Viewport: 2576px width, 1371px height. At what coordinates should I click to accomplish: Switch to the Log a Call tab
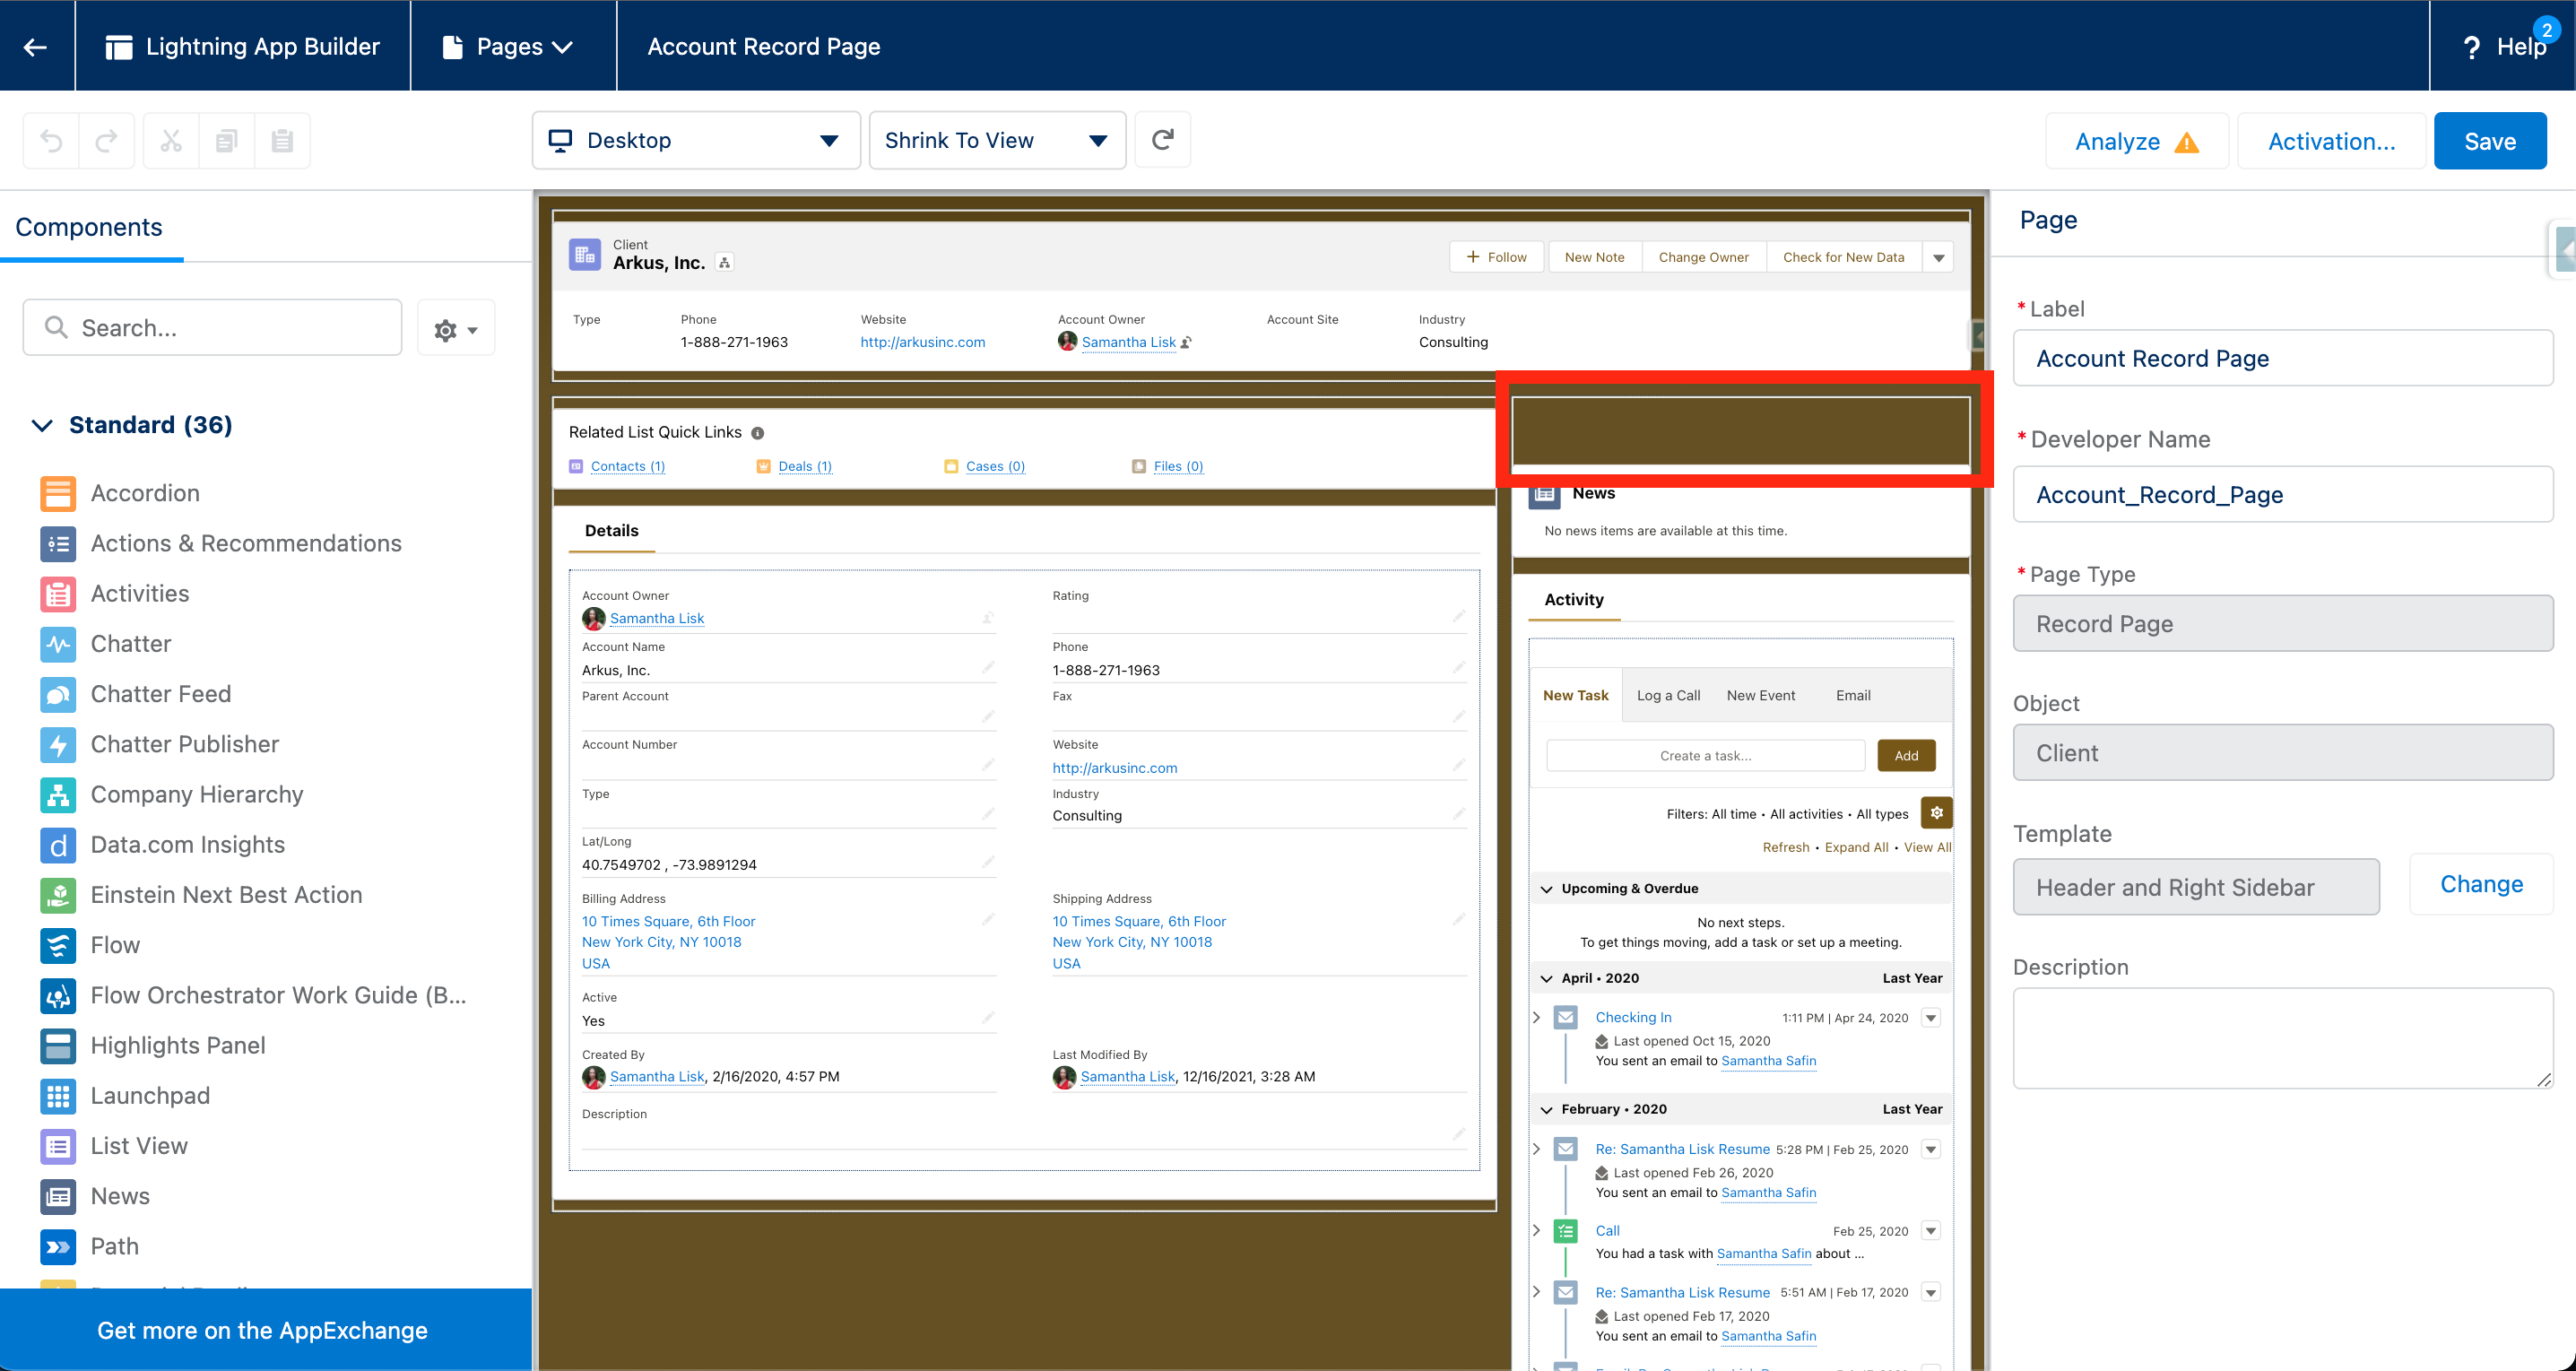1667,694
